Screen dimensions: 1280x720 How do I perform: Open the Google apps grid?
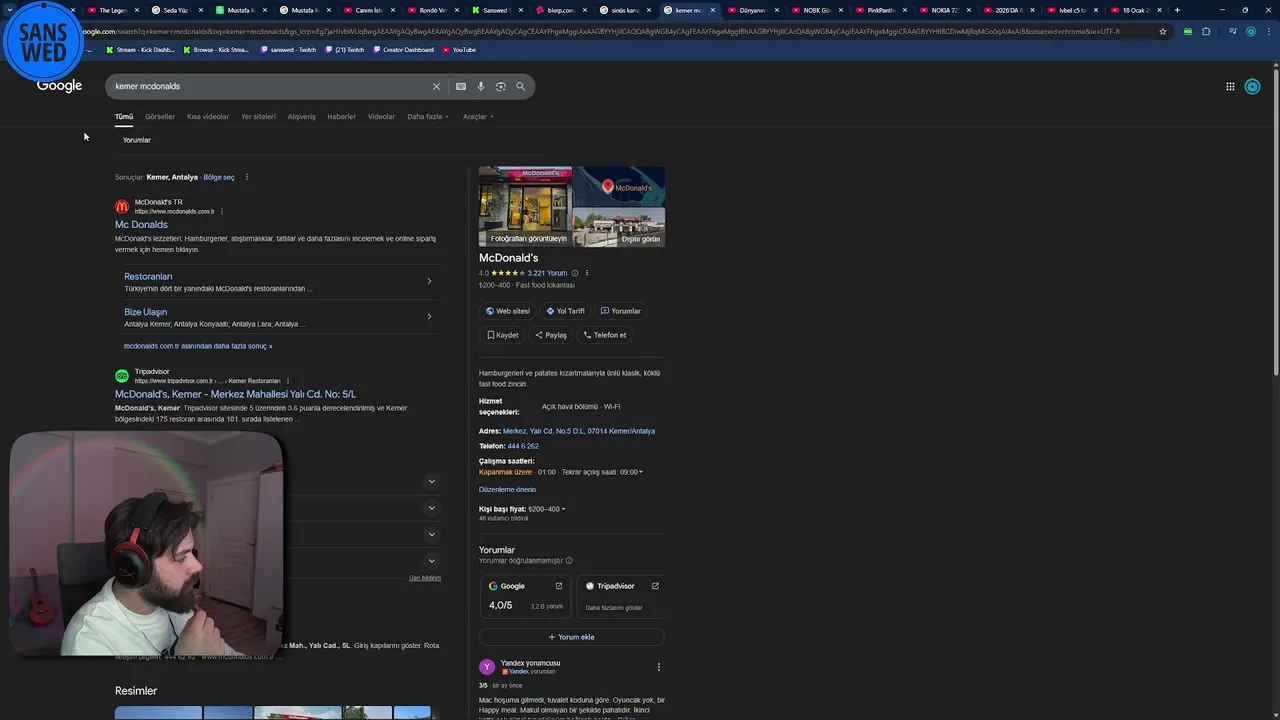(1230, 87)
